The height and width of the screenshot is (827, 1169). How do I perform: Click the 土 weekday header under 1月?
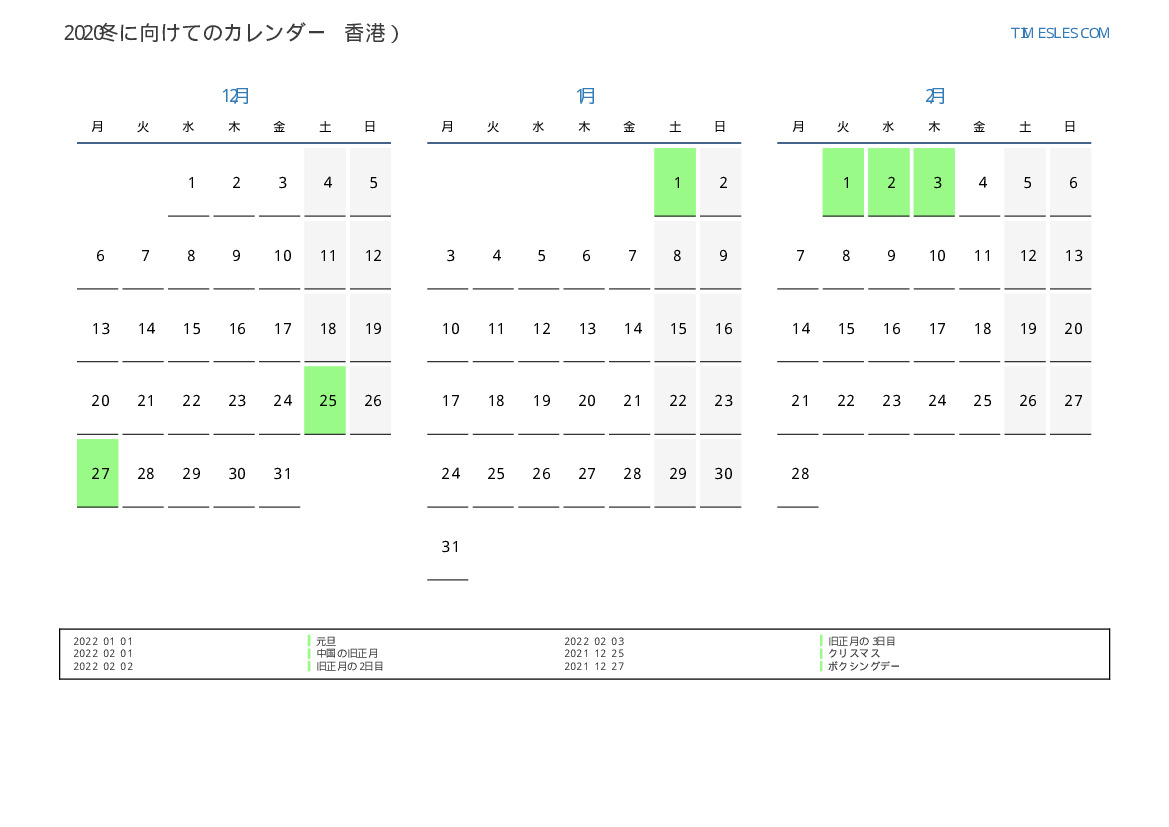675,127
